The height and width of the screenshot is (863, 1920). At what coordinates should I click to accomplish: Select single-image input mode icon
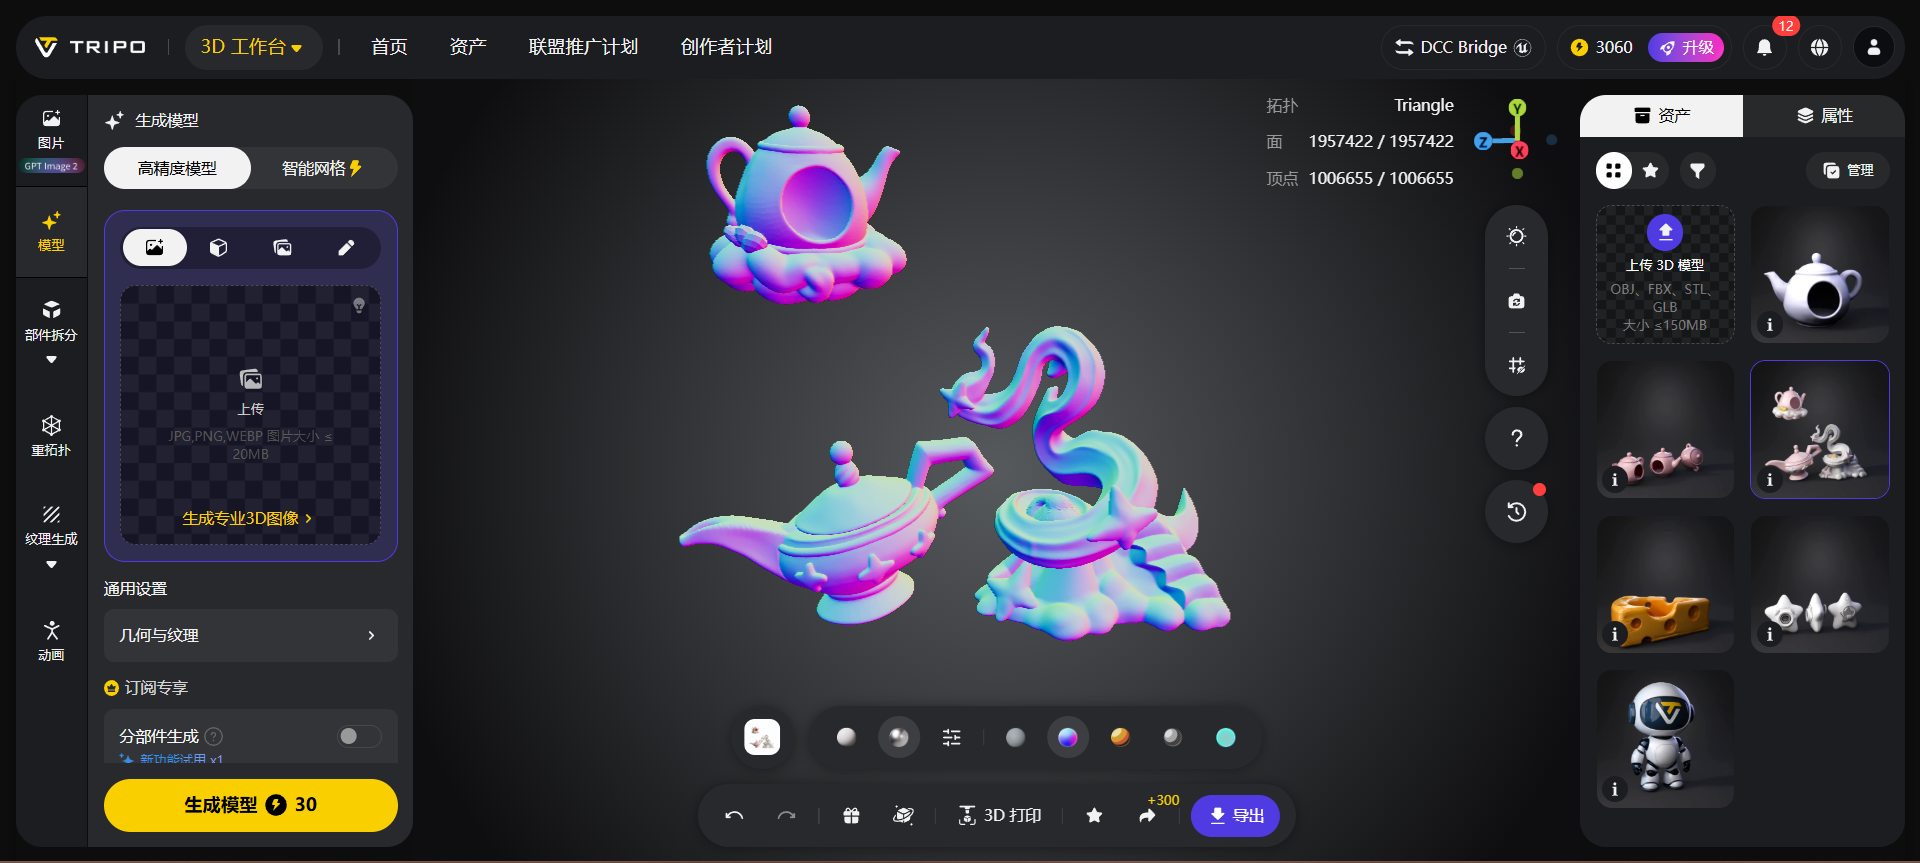[x=155, y=248]
